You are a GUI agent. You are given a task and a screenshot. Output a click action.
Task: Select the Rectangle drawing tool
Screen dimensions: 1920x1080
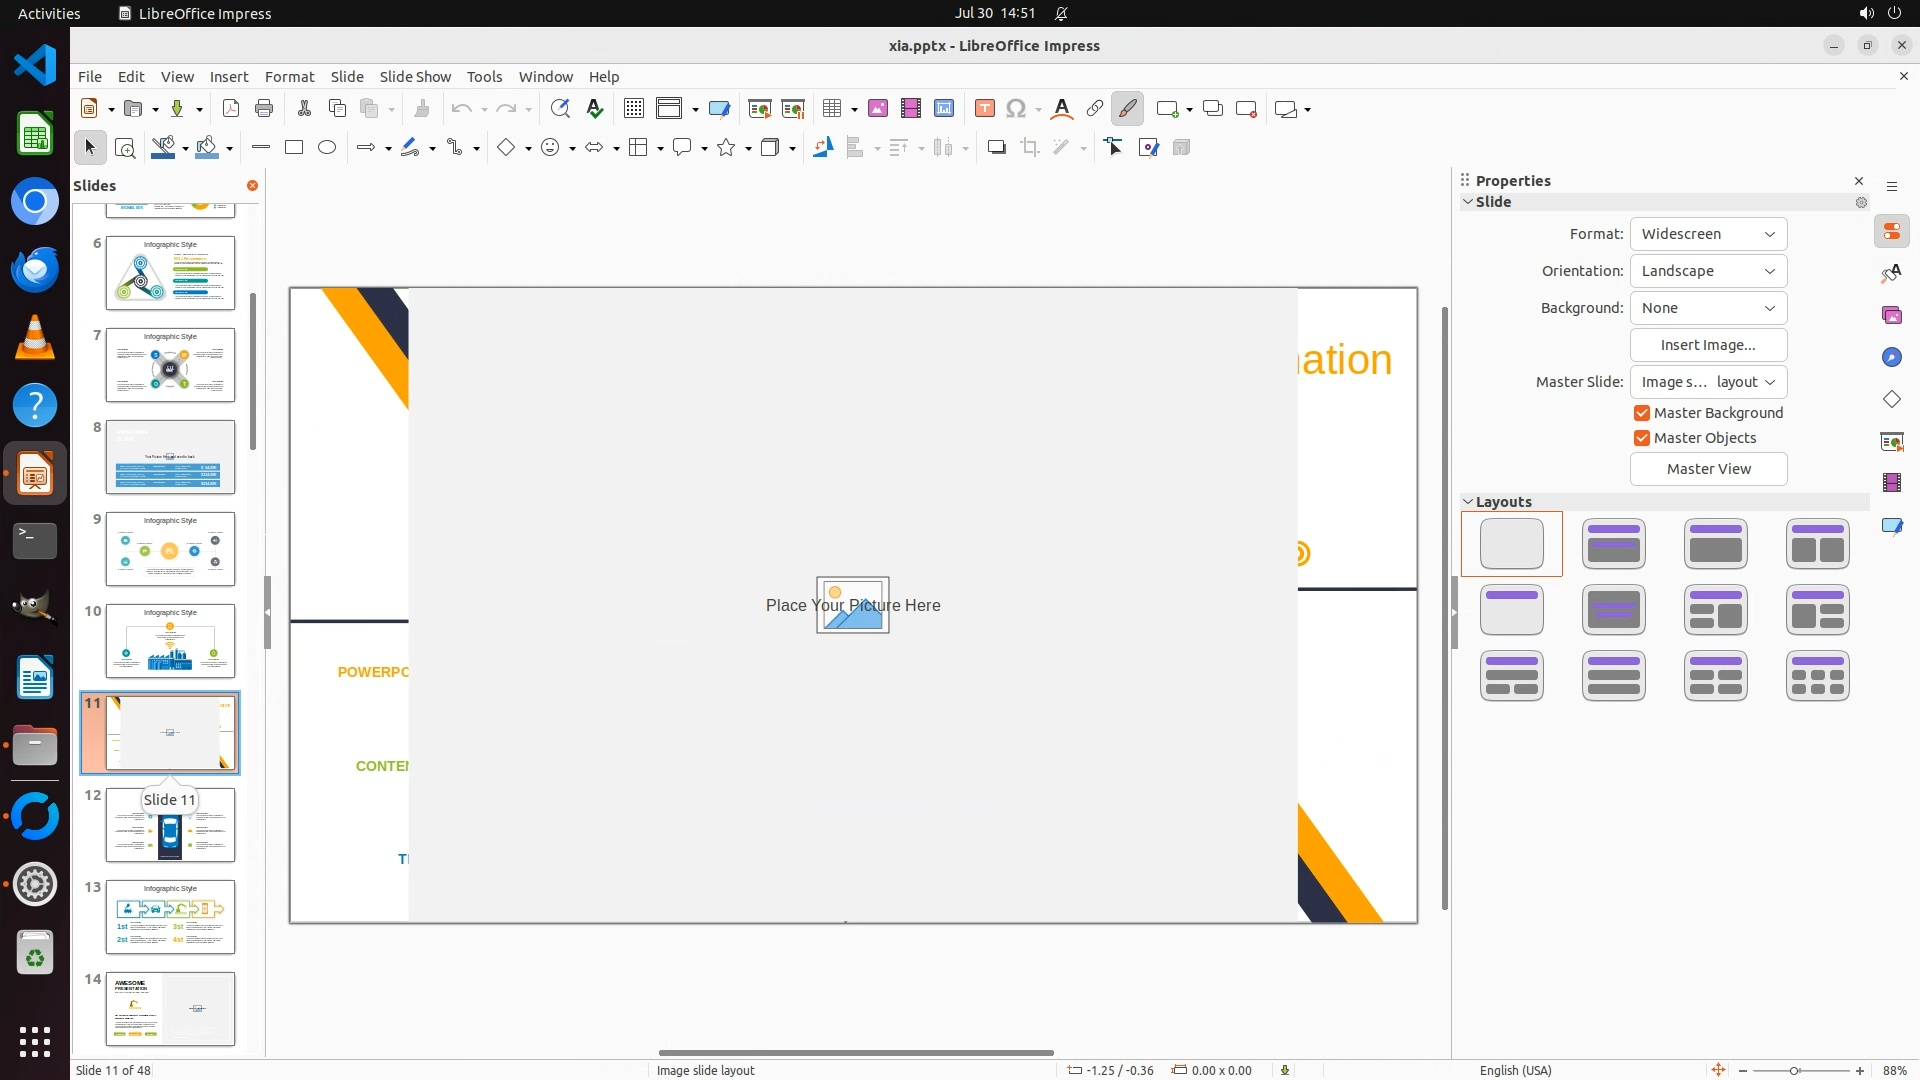click(x=294, y=148)
